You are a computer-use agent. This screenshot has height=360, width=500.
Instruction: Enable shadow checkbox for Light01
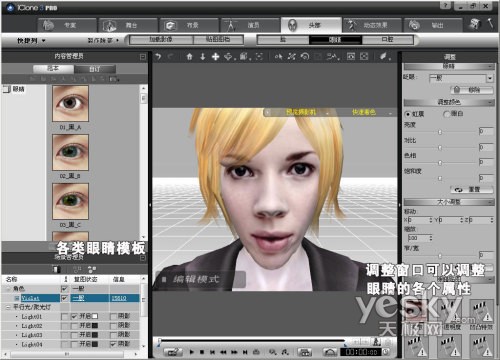click(x=113, y=316)
